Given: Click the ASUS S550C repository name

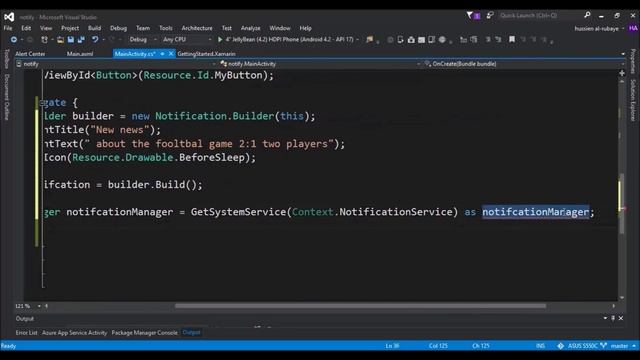Looking at the screenshot, I should [582, 346].
